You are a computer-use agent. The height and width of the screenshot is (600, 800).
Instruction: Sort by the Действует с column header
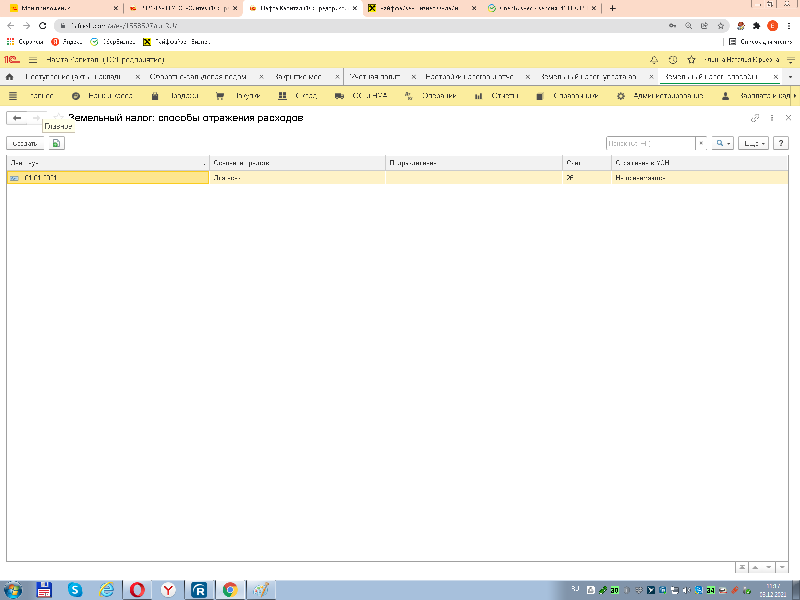(108, 163)
